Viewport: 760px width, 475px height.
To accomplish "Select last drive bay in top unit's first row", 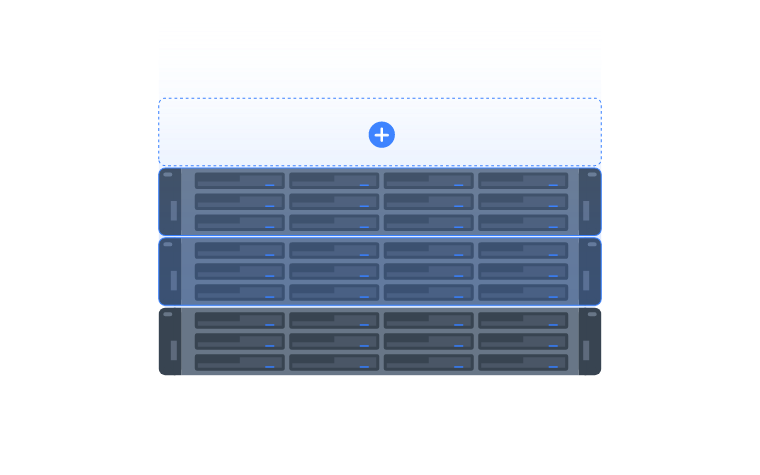I will pyautogui.click(x=523, y=181).
